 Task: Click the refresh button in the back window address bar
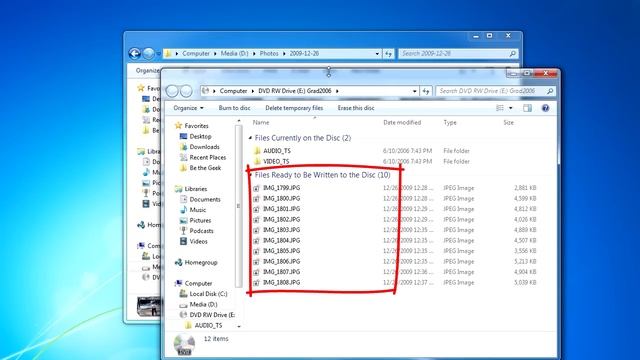pyautogui.click(x=389, y=53)
